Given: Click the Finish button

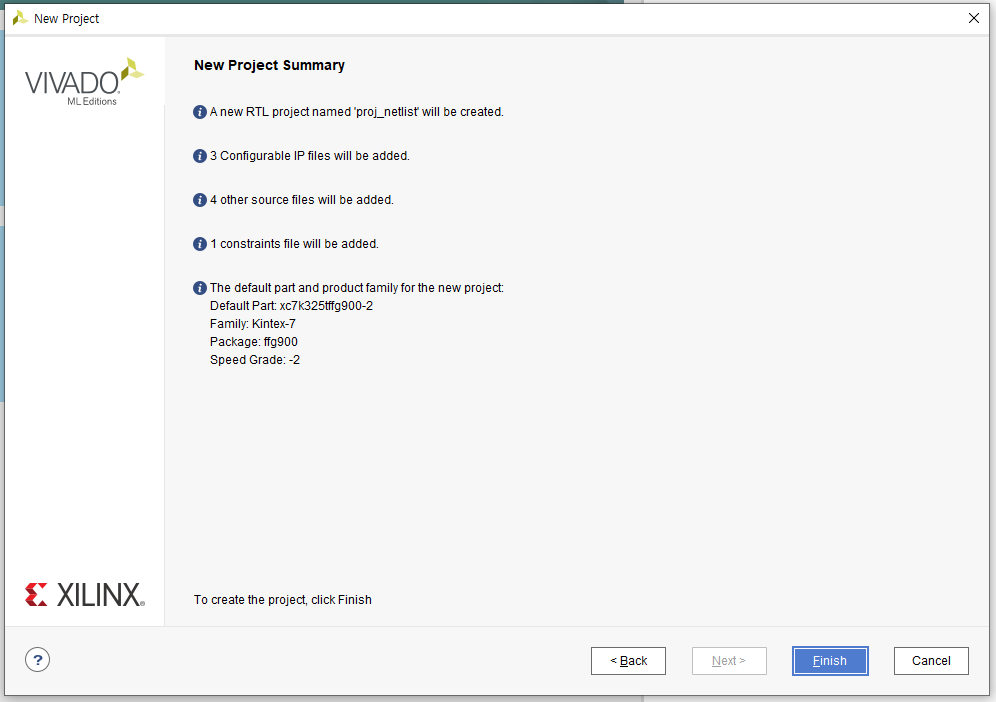Looking at the screenshot, I should coord(830,661).
